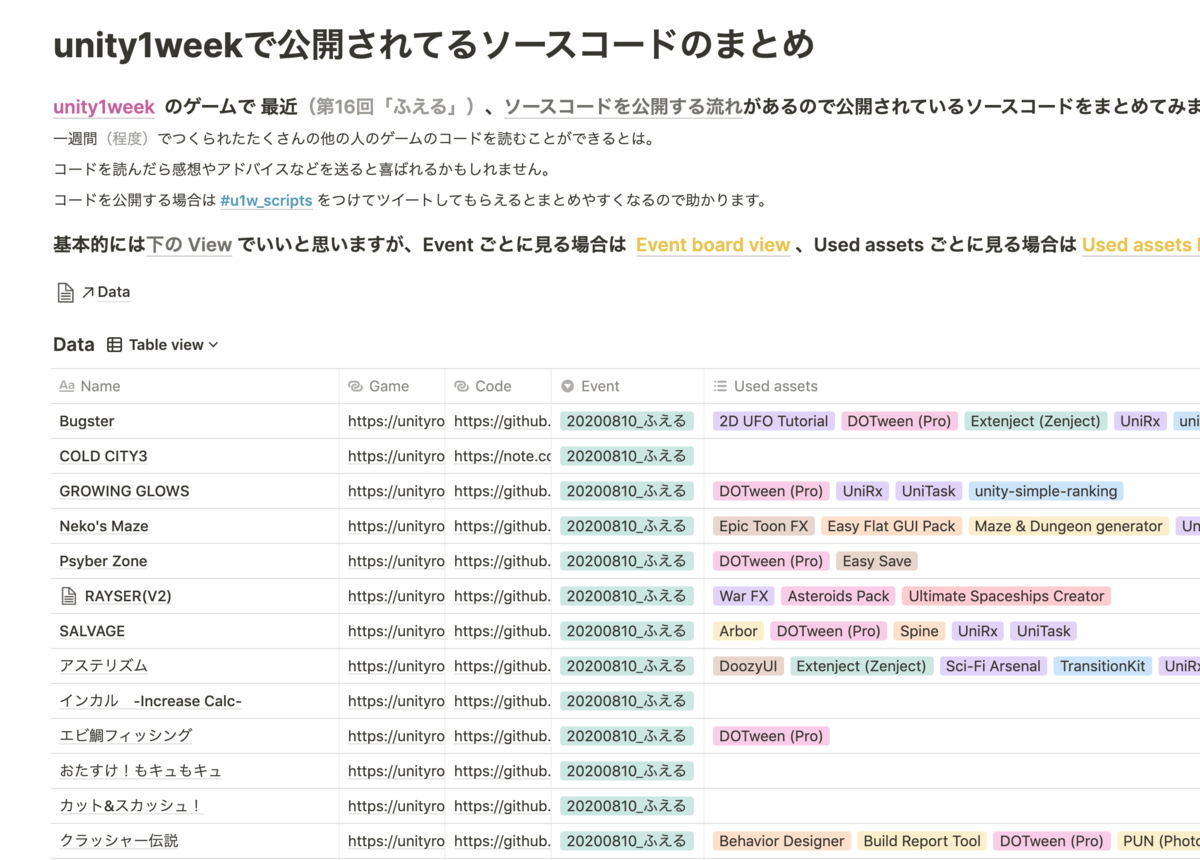Click the DoozyUI tag
This screenshot has width=1200, height=860.
point(748,666)
